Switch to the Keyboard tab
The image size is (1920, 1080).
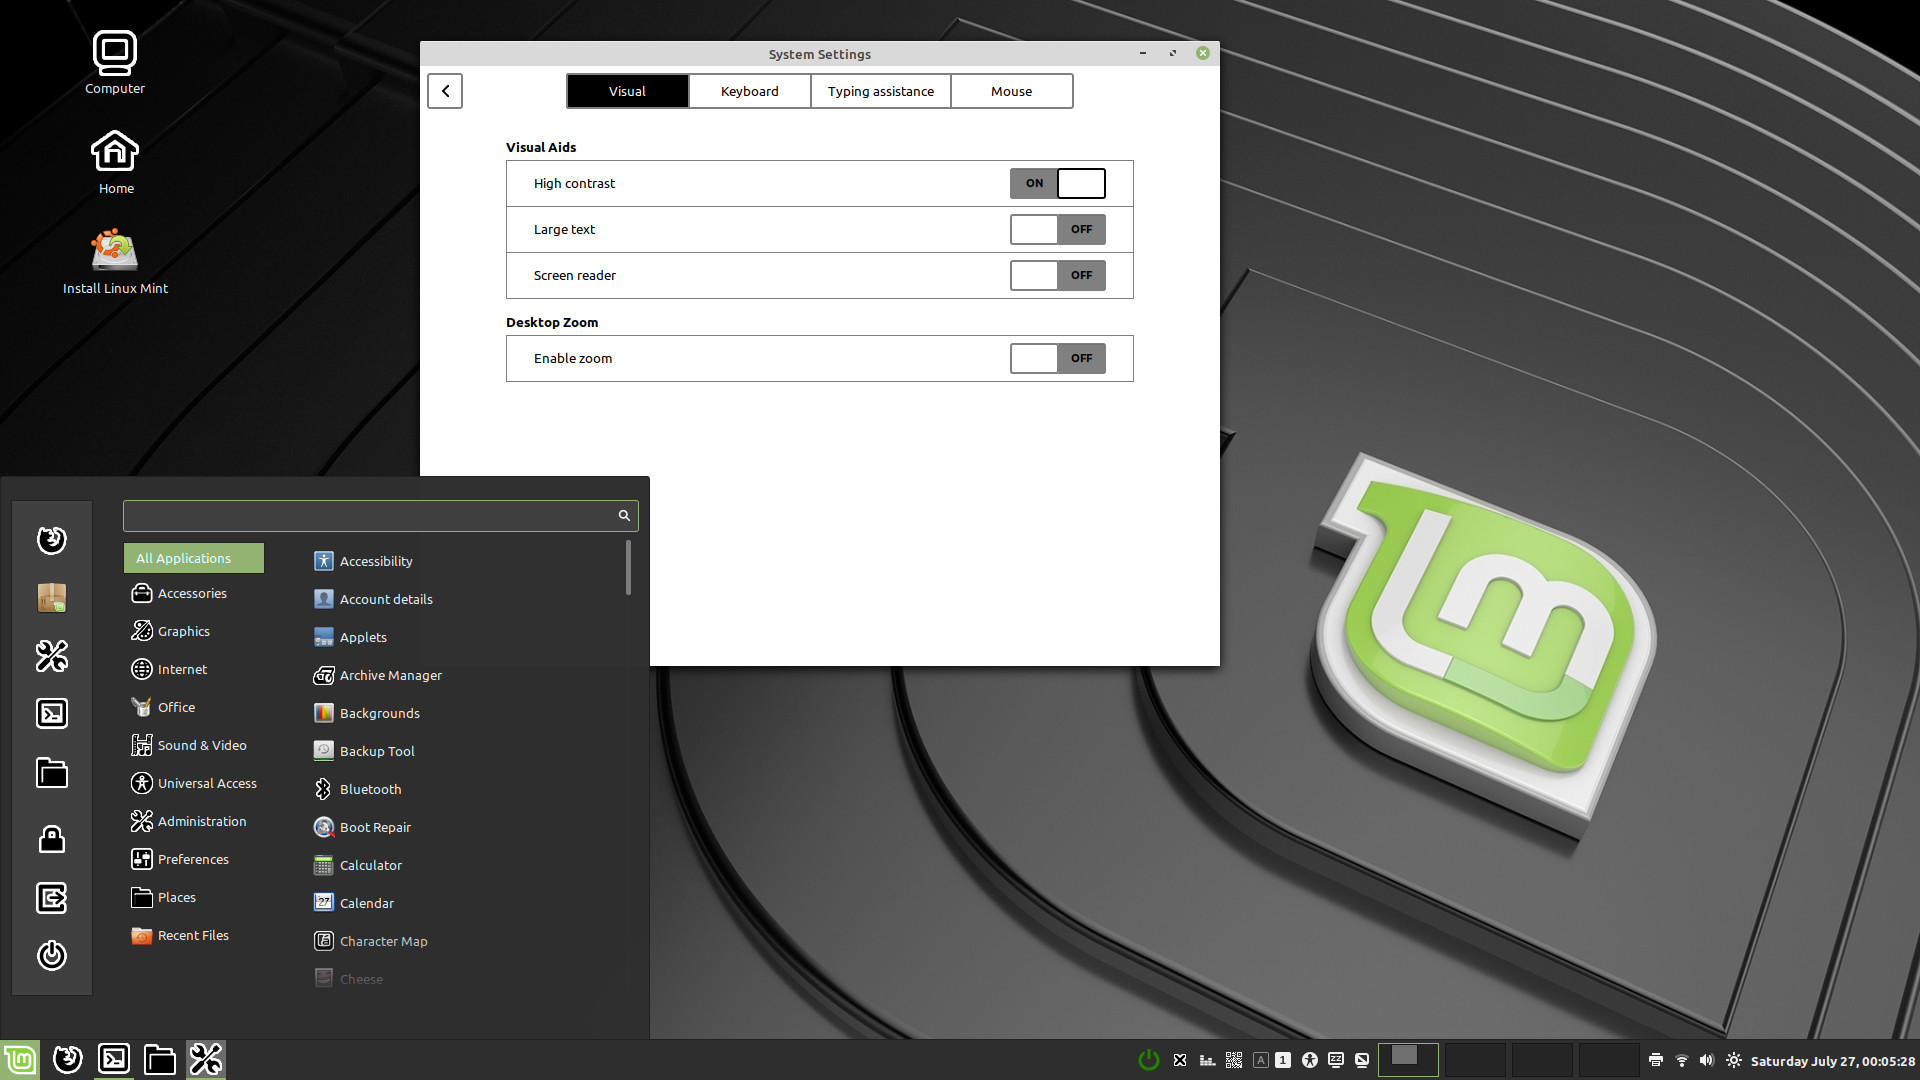749,91
